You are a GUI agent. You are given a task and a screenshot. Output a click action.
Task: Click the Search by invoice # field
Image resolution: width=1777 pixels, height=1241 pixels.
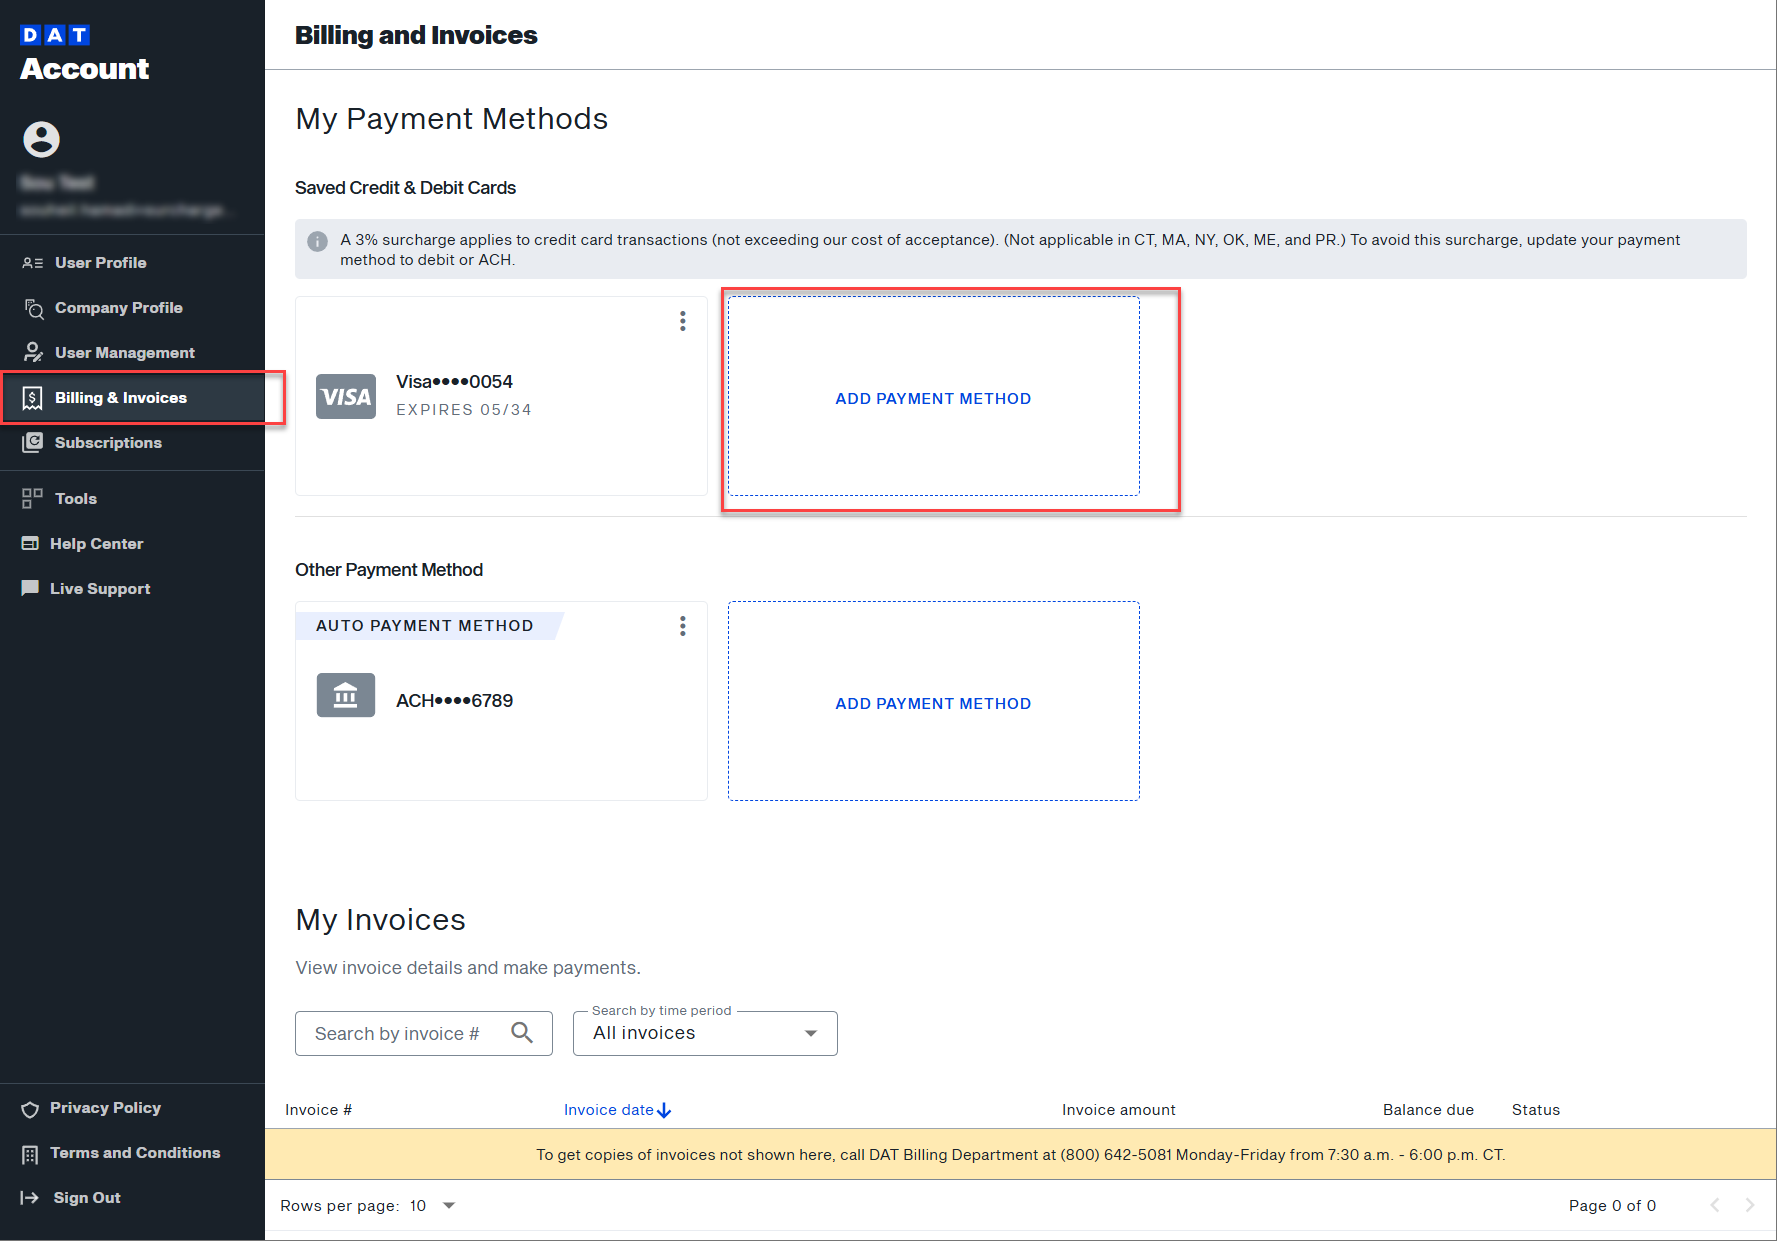(423, 1033)
